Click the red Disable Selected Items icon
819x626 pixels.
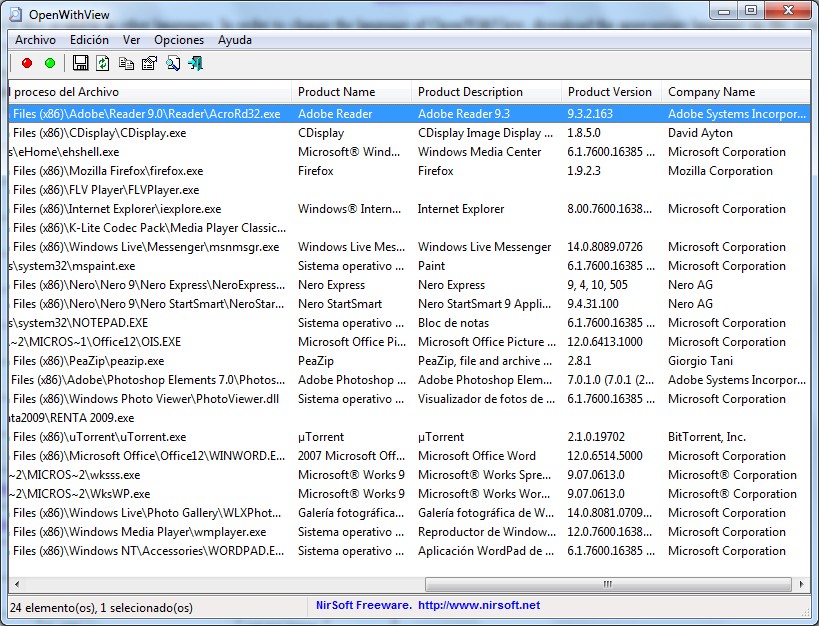[27, 63]
